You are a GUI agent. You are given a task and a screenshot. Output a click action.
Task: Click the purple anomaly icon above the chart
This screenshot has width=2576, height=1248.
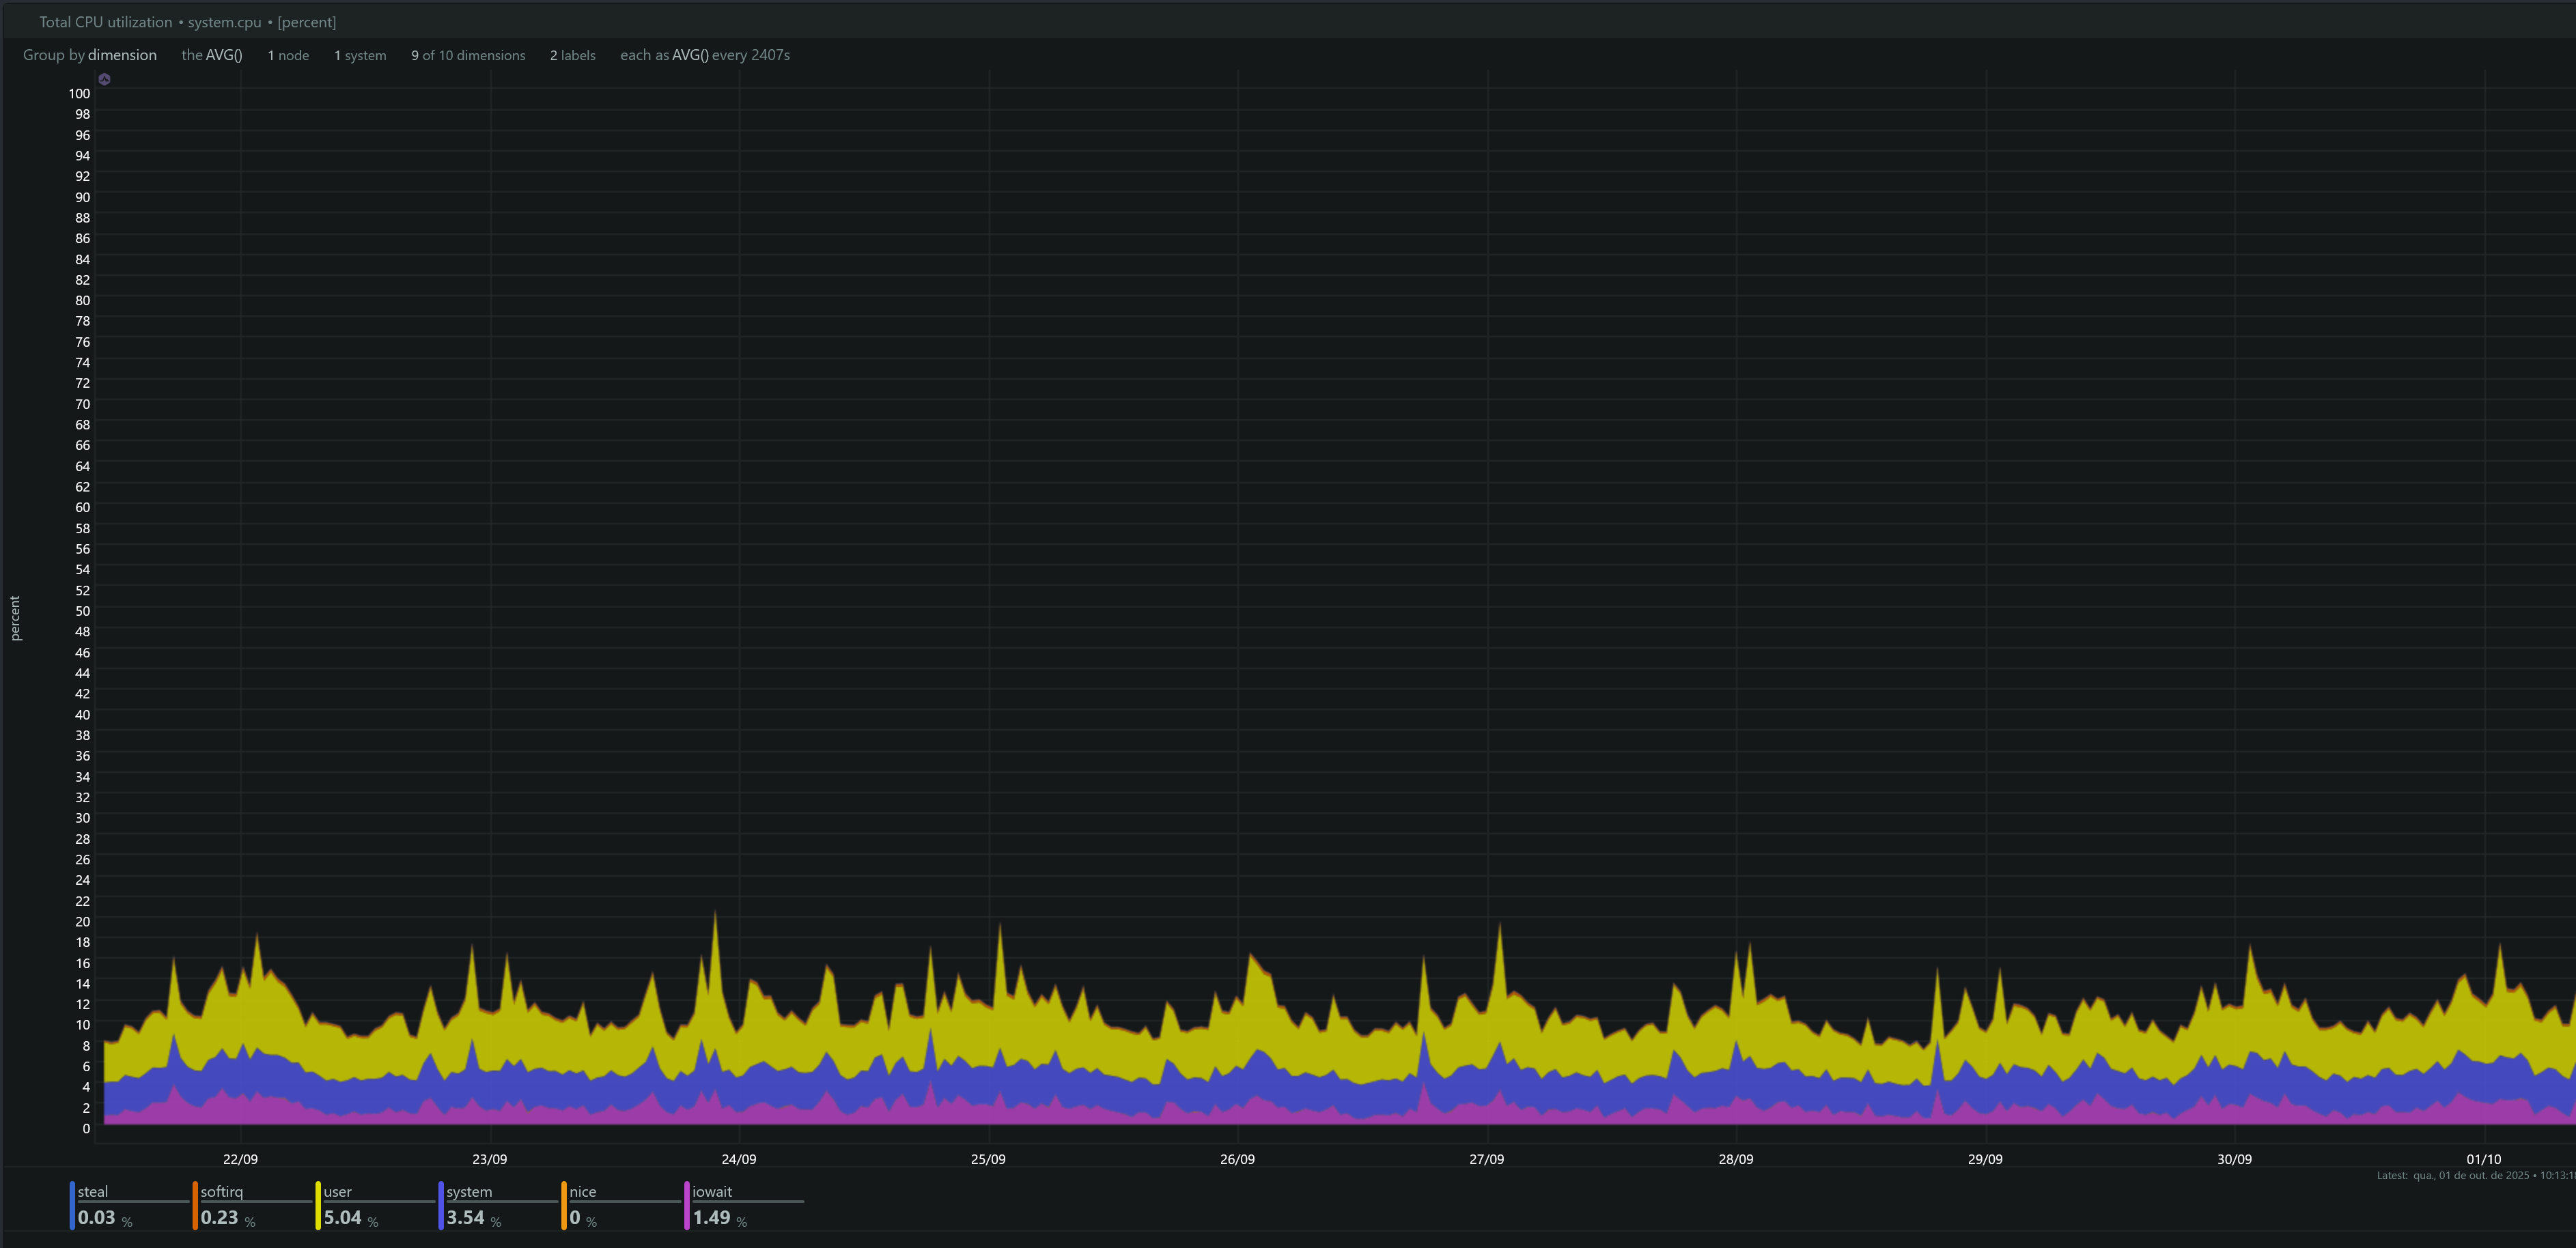(x=104, y=79)
